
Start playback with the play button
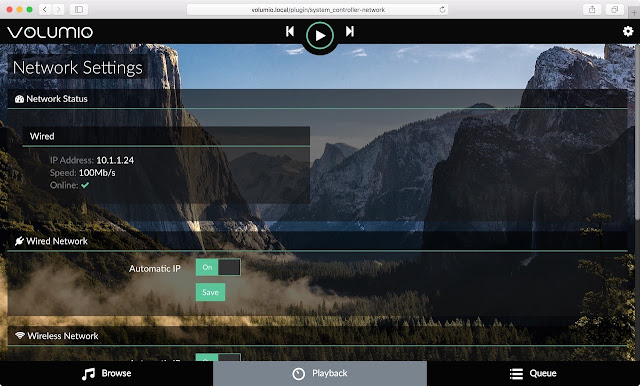point(320,35)
